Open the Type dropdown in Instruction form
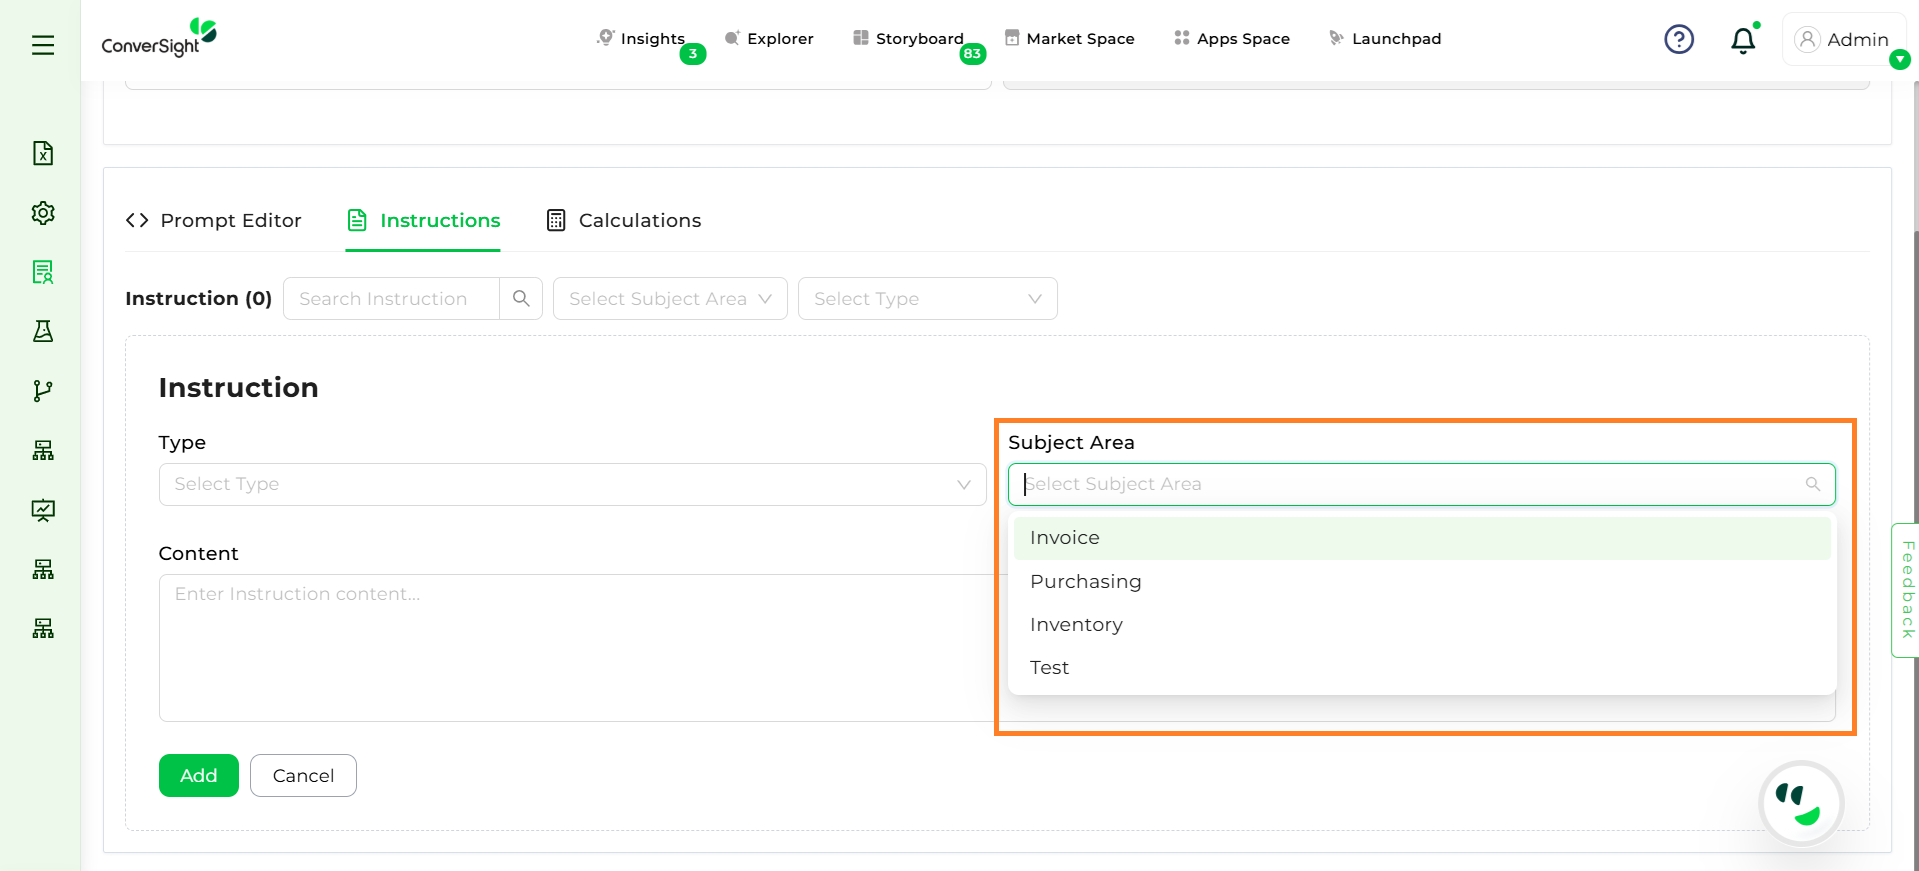Screen dimensions: 1919x871 pos(572,485)
